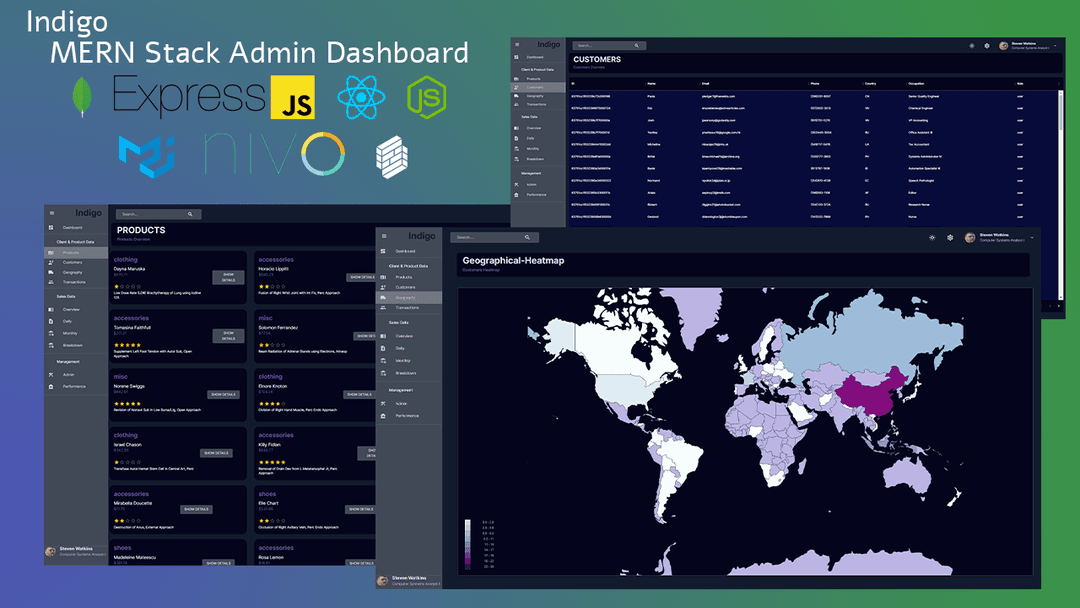Viewport: 1080px width, 608px height.
Task: Click Overview icon in Products window sidebar
Action: point(51,309)
